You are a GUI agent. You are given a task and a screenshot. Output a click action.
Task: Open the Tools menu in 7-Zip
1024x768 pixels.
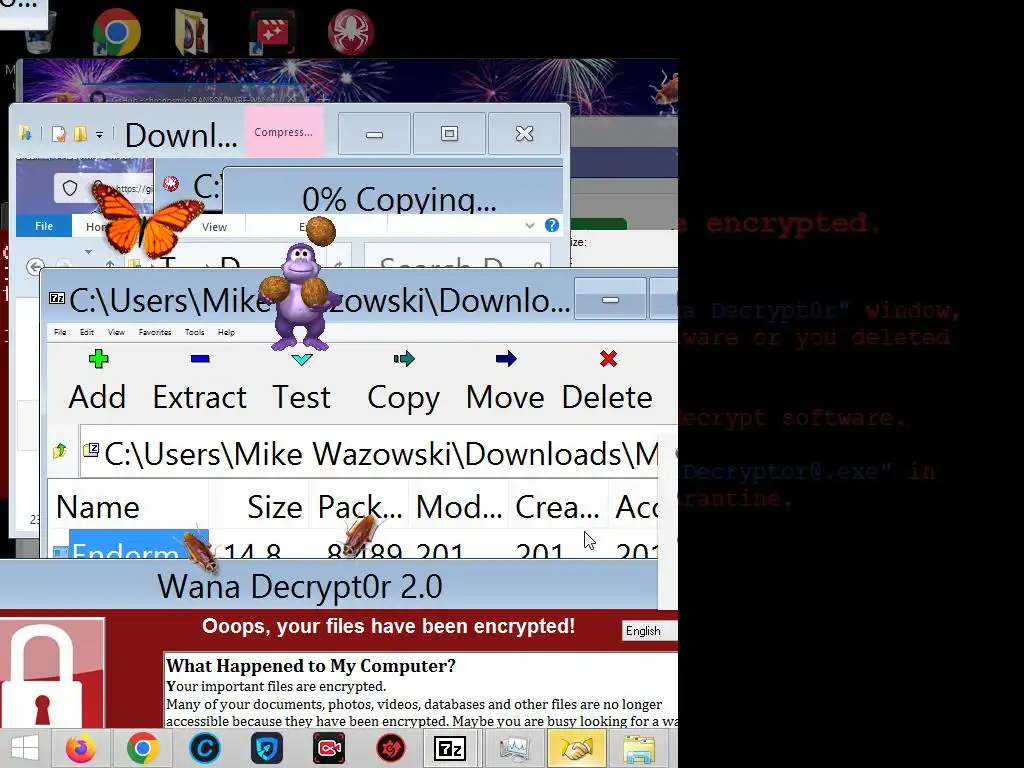click(x=195, y=332)
